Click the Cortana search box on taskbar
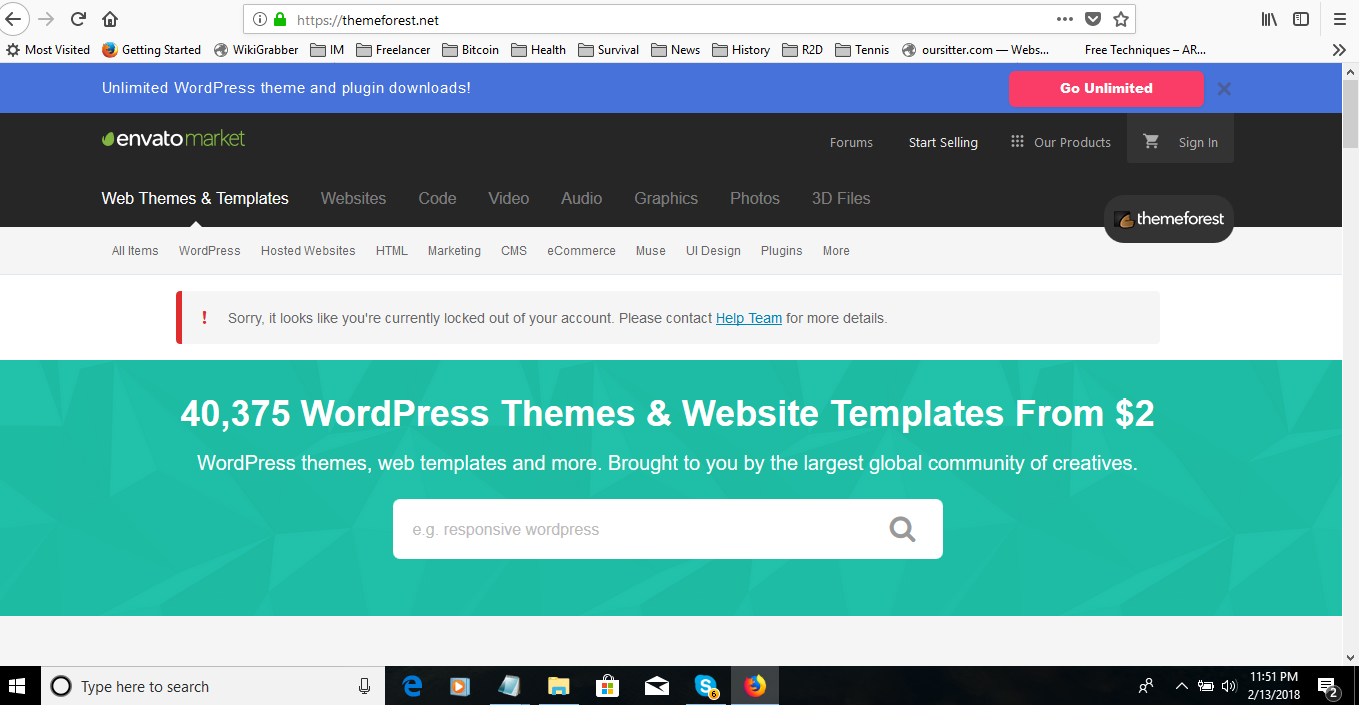The image size is (1359, 705). pyautogui.click(x=213, y=686)
